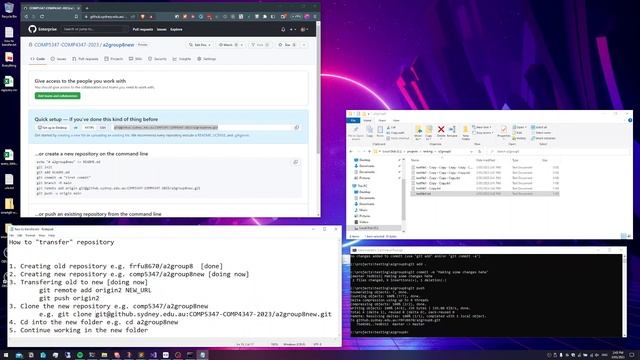The height and width of the screenshot is (360, 640).
Task: Switch clone URL to SSH
Action: coord(102,127)
